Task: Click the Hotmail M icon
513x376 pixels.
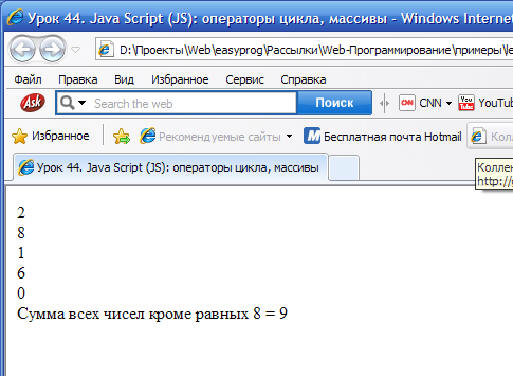Action: pyautogui.click(x=312, y=136)
